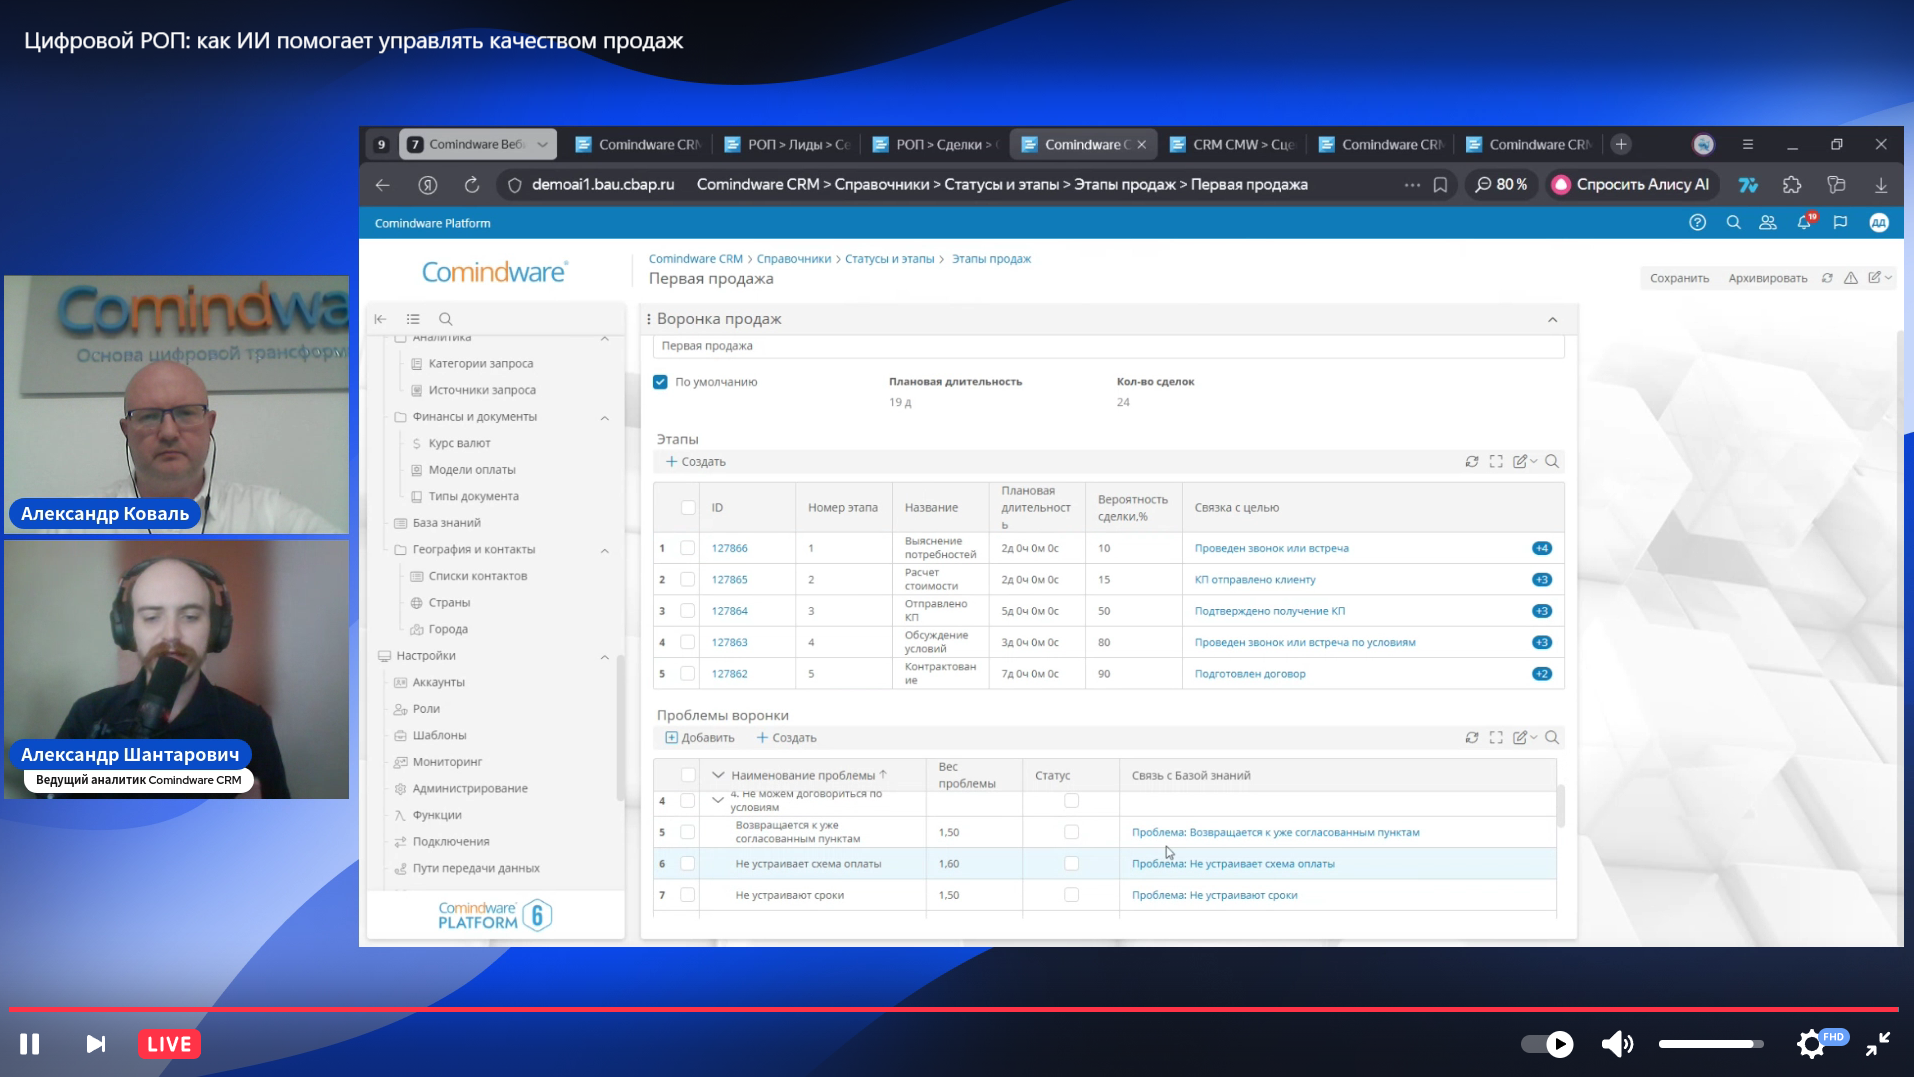Pause the live video stream
Image resolution: width=1914 pixels, height=1077 pixels.
(30, 1044)
